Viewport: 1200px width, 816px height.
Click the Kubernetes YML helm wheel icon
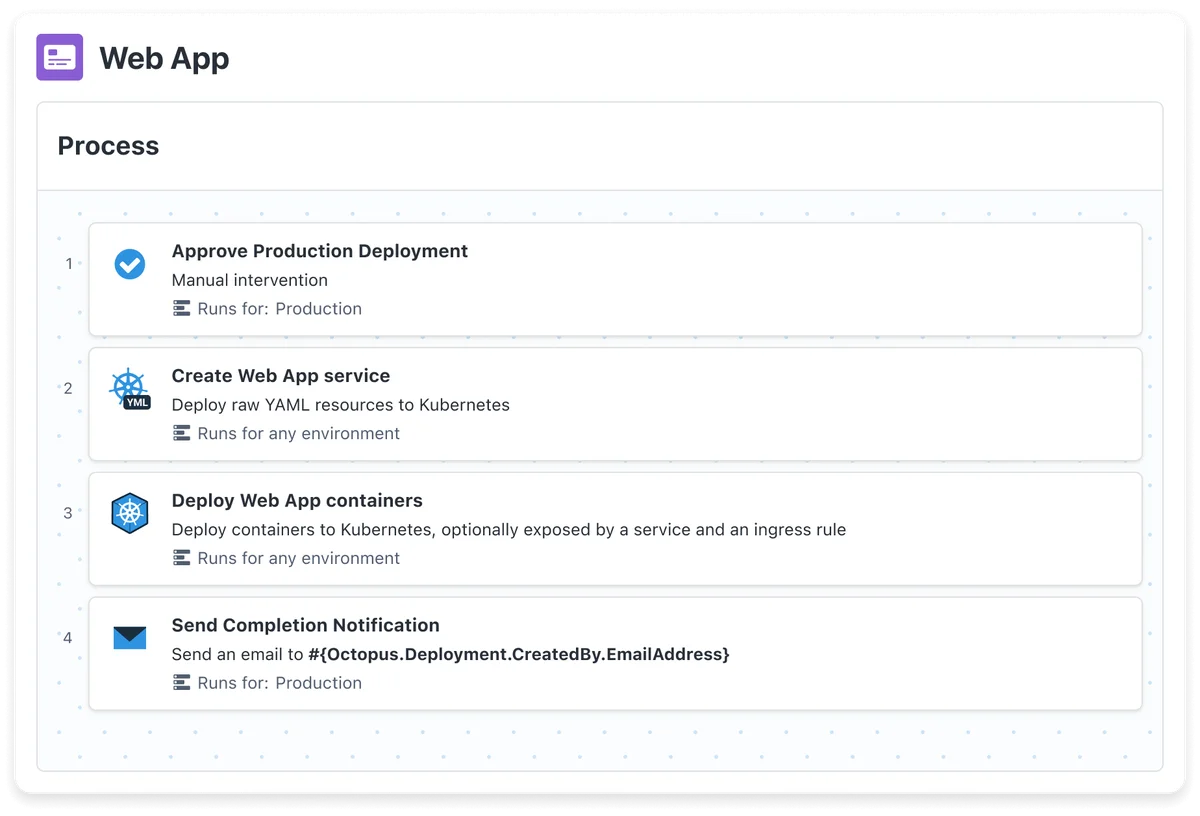pyautogui.click(x=130, y=389)
